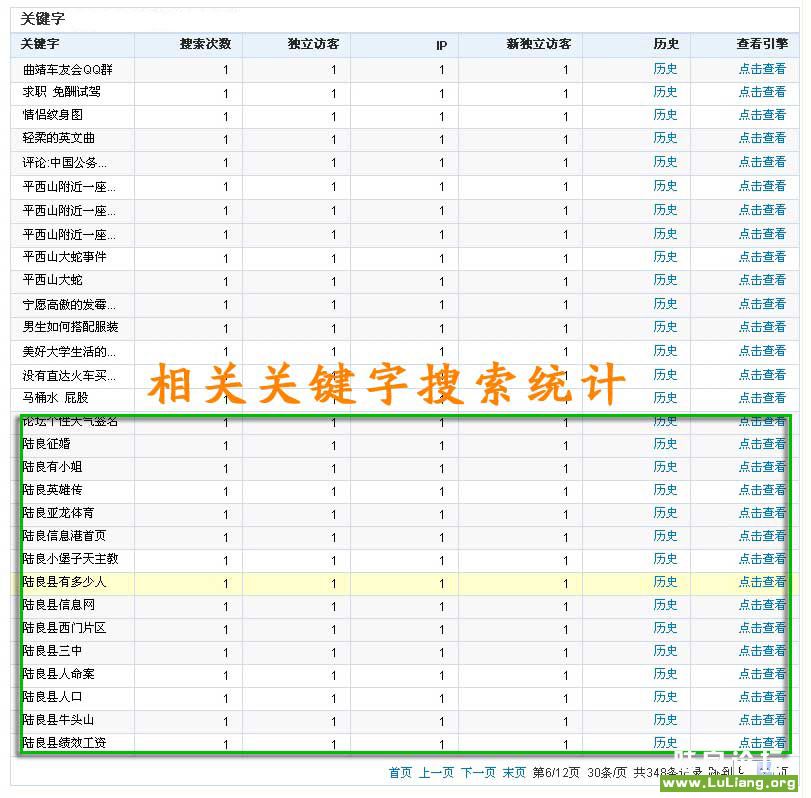811x798 pixels.
Task: Click 点击查看 for 陆良征婚
Action: pos(762,444)
